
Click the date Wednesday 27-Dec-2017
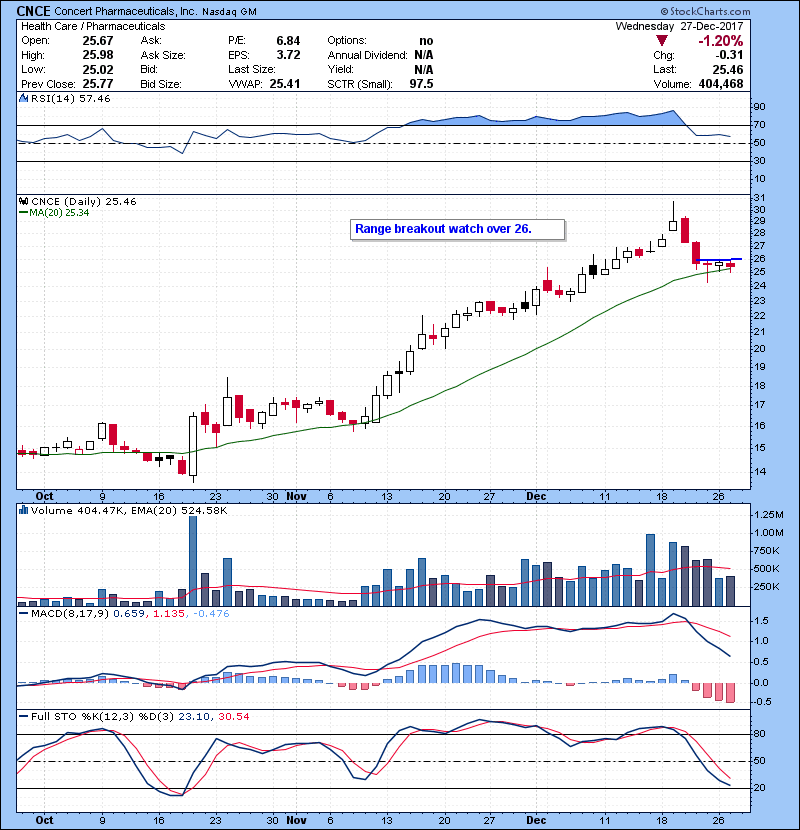679,26
